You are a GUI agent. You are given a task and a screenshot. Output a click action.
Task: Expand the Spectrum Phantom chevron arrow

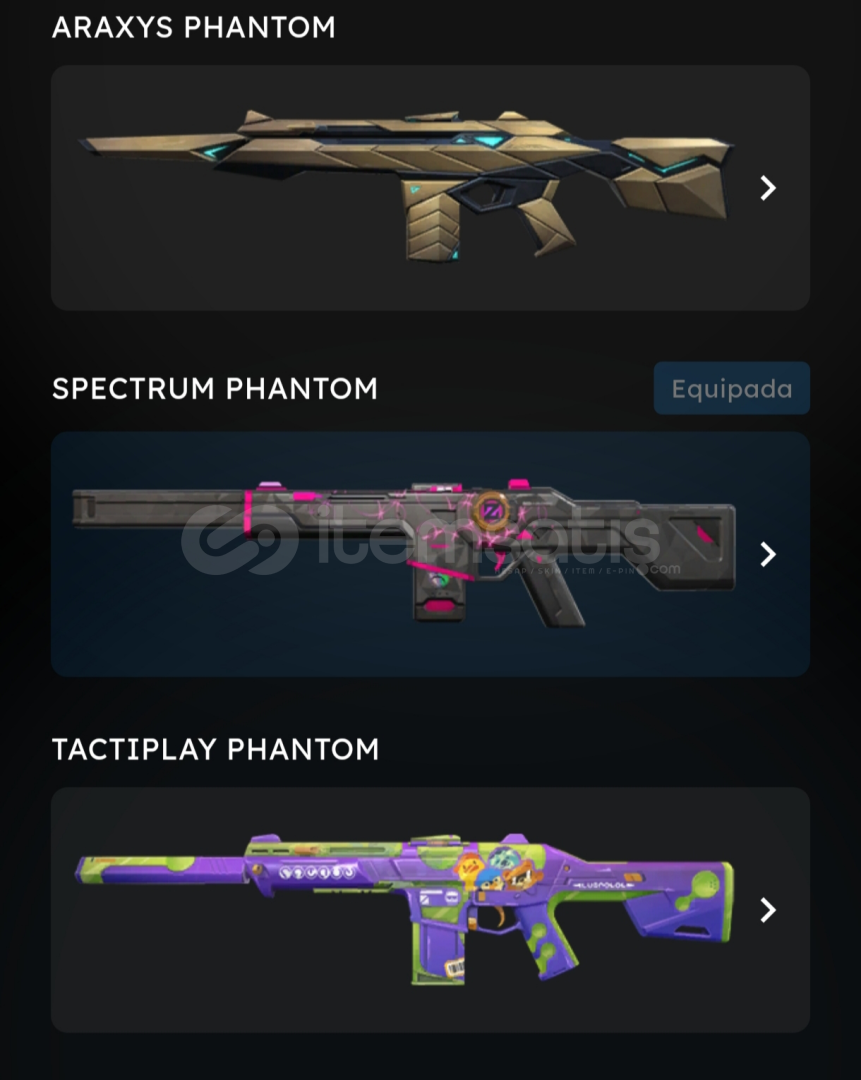click(x=768, y=554)
